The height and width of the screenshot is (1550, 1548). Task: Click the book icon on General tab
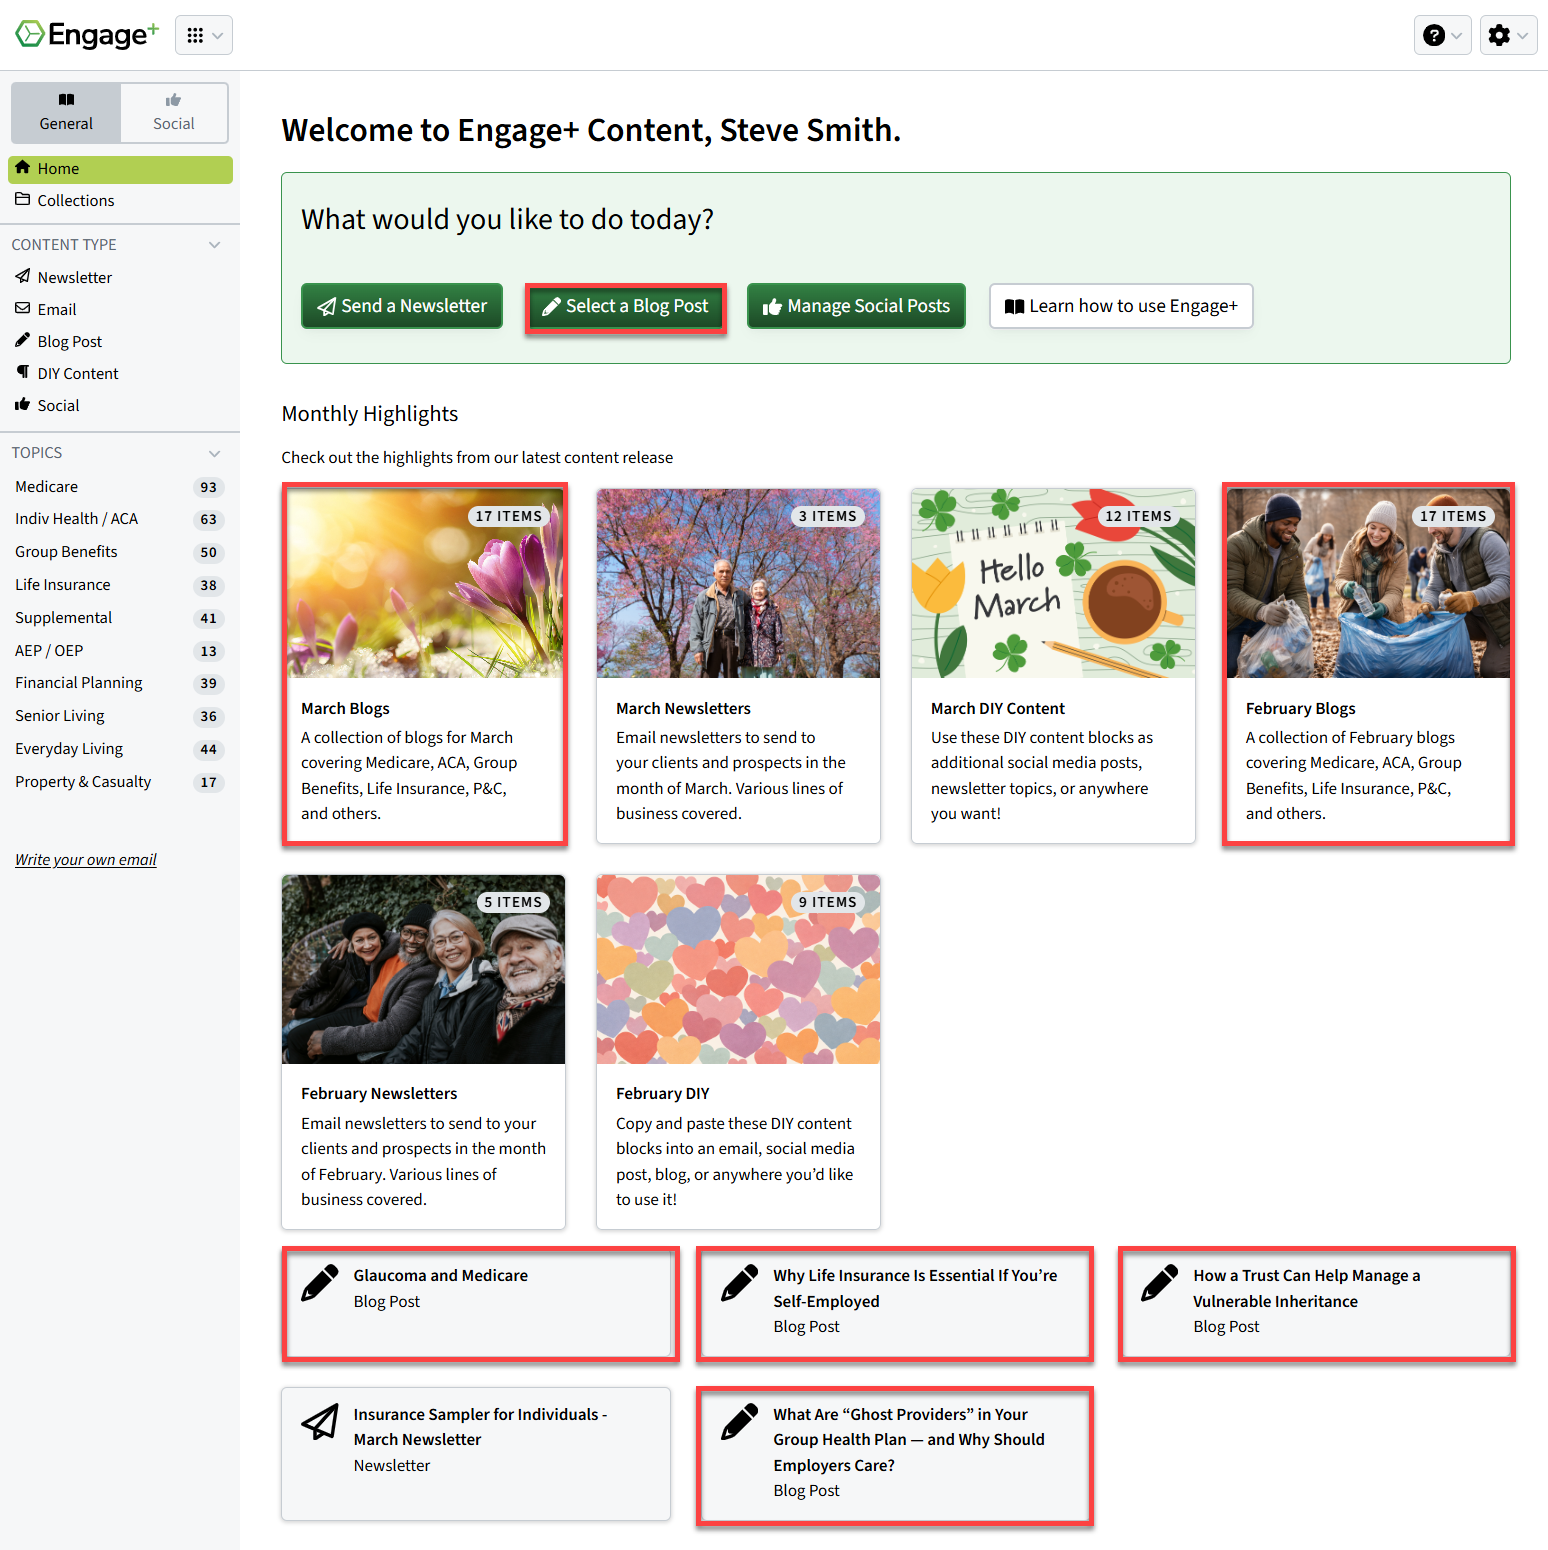coord(66,99)
